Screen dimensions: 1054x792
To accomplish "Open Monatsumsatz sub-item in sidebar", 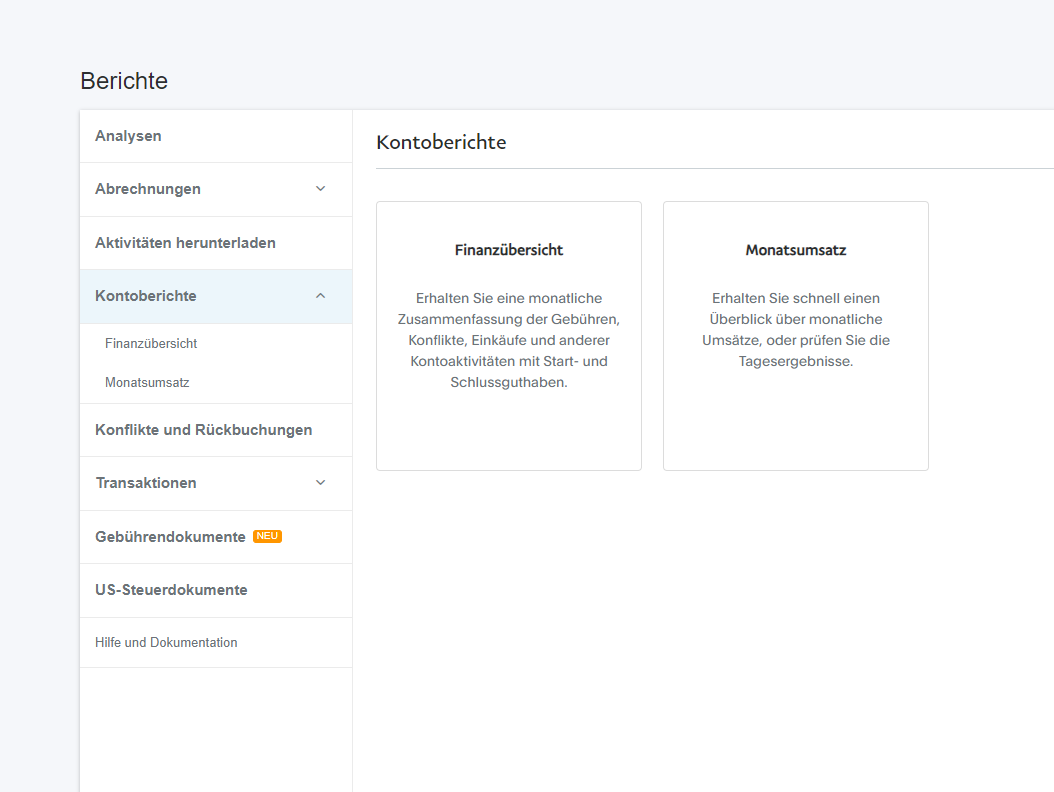I will 147,382.
